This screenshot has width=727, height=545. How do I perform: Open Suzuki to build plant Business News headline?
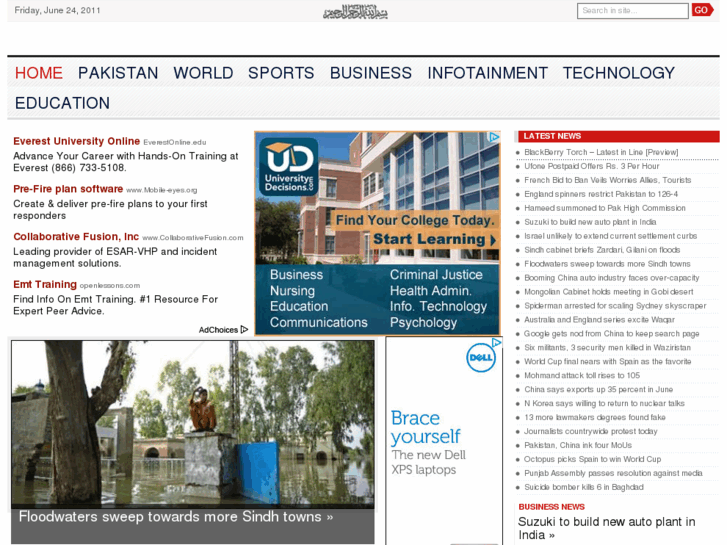point(606,528)
